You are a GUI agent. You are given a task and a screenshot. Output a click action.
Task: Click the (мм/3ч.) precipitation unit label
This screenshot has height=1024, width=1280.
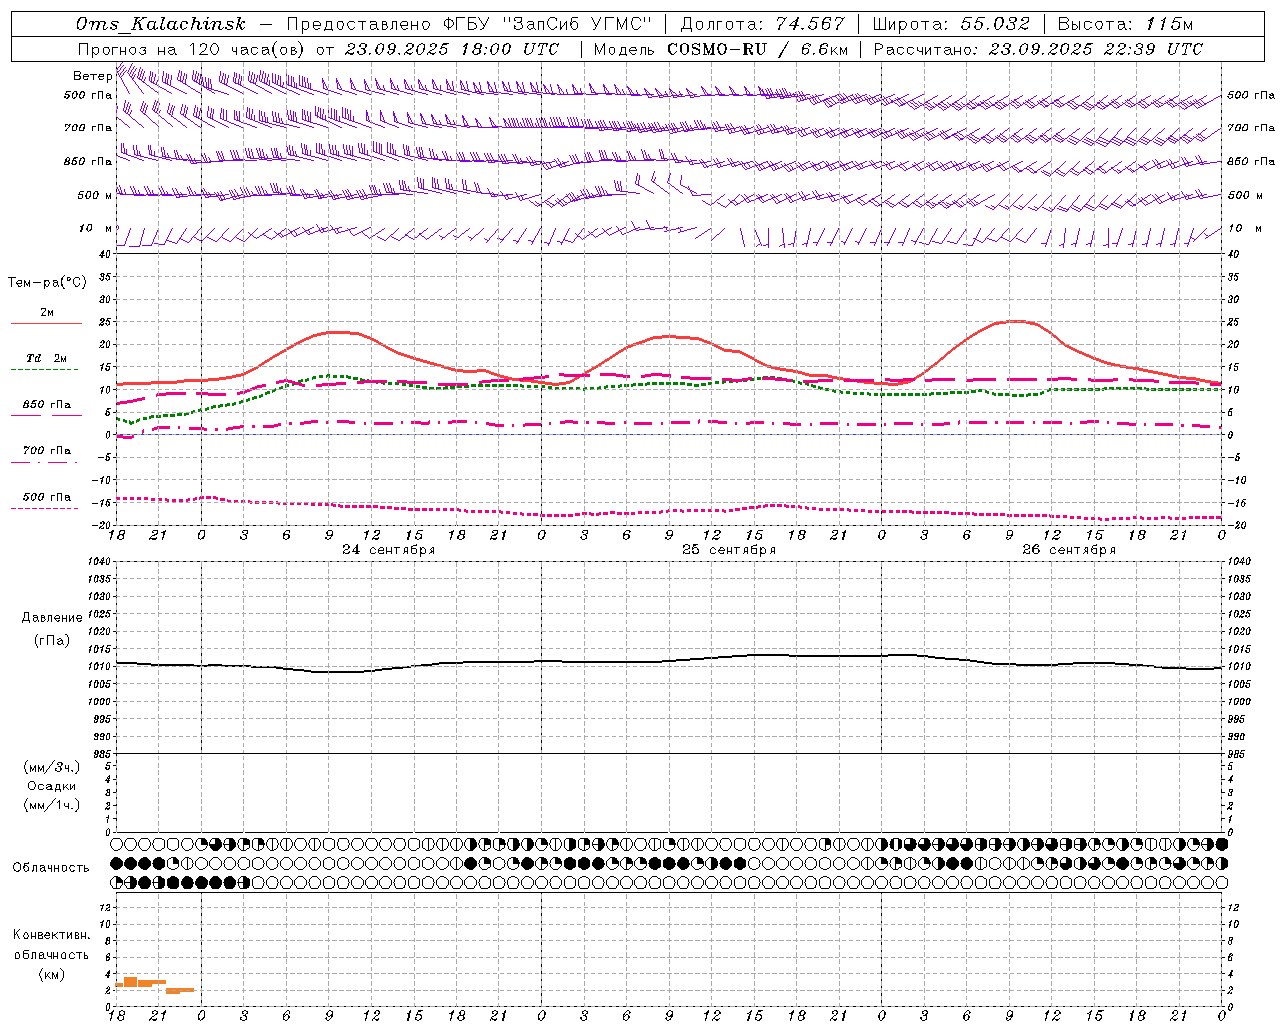(52, 767)
